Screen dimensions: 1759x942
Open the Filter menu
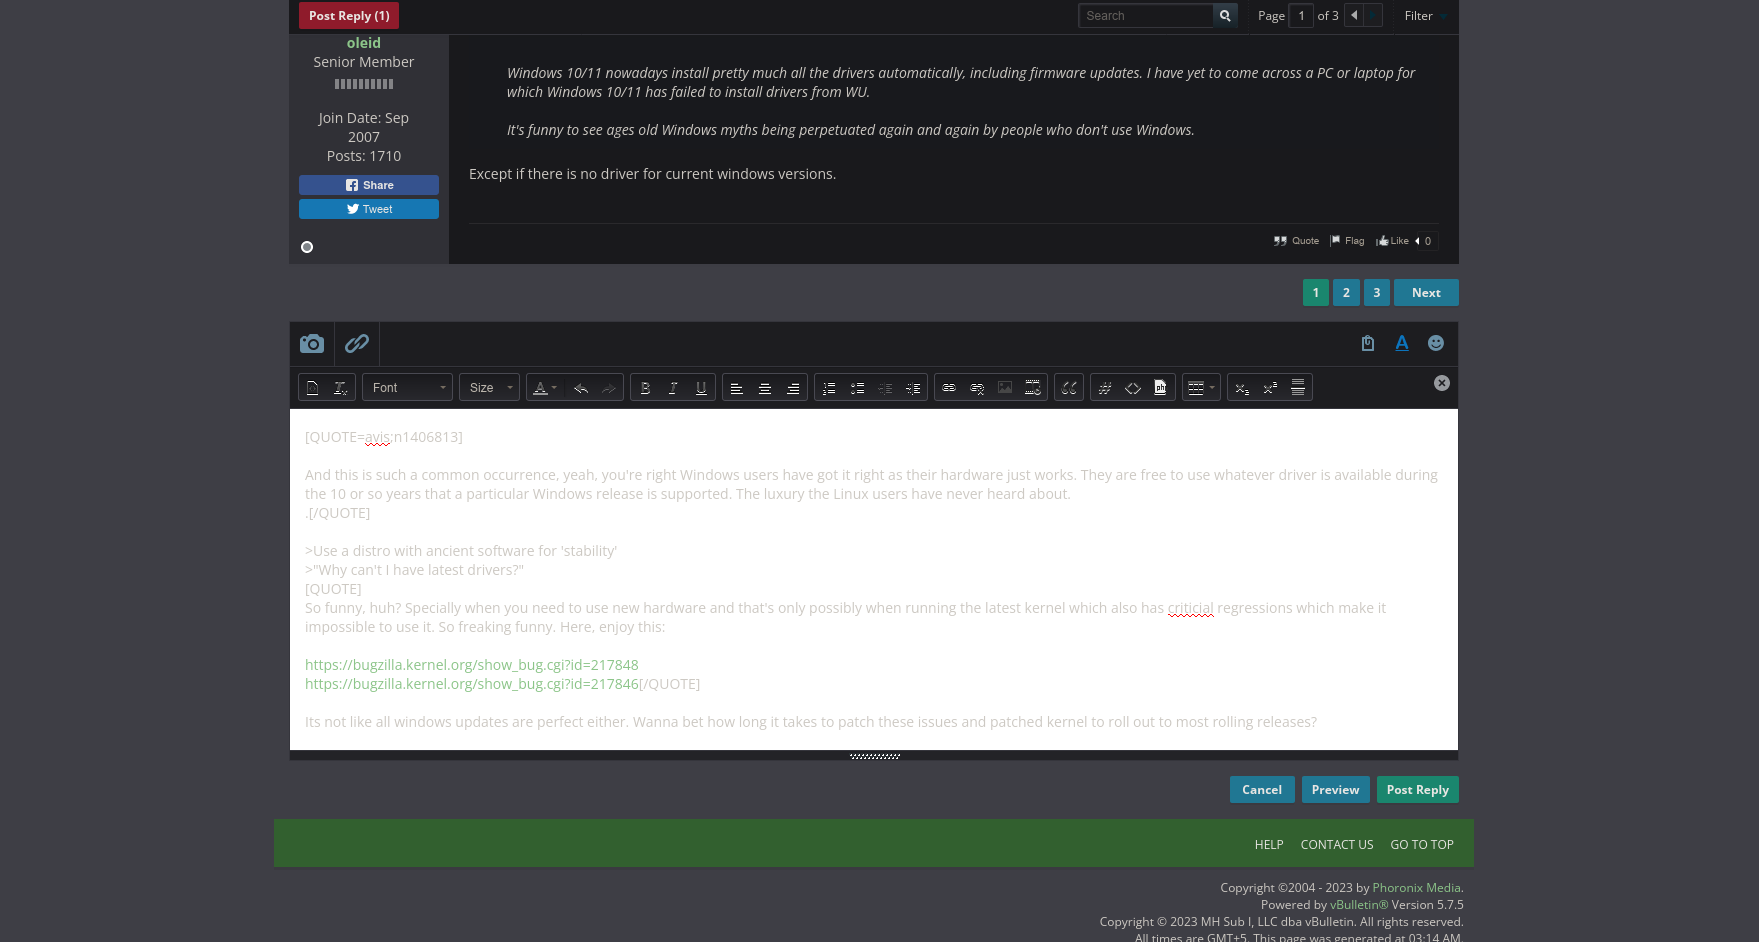pos(1420,15)
